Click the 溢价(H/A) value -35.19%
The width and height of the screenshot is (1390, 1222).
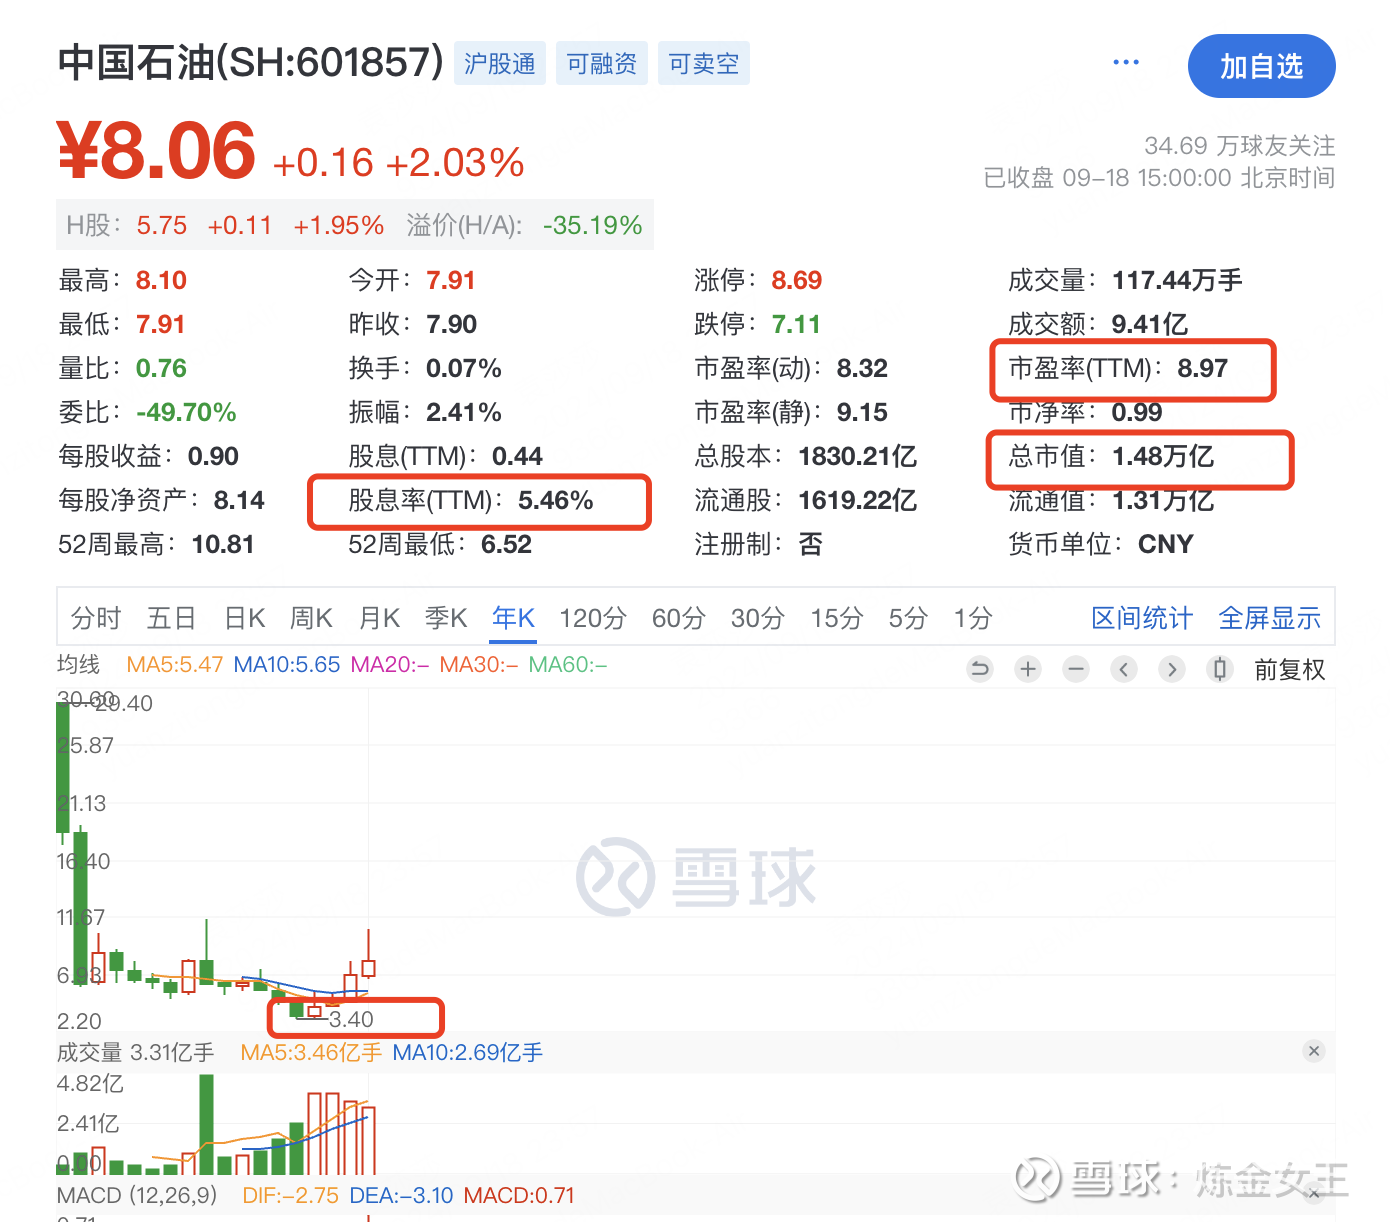pyautogui.click(x=593, y=225)
